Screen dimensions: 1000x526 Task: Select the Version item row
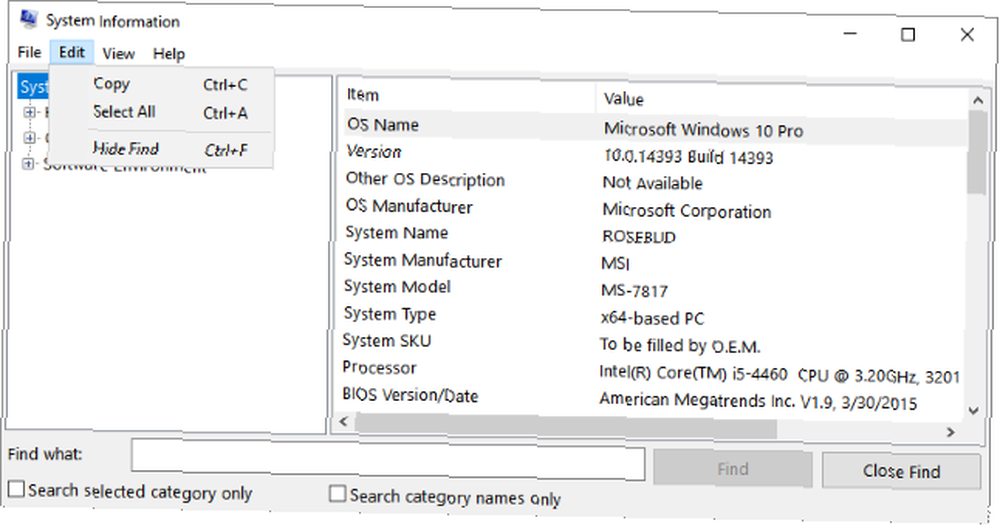pos(656,154)
